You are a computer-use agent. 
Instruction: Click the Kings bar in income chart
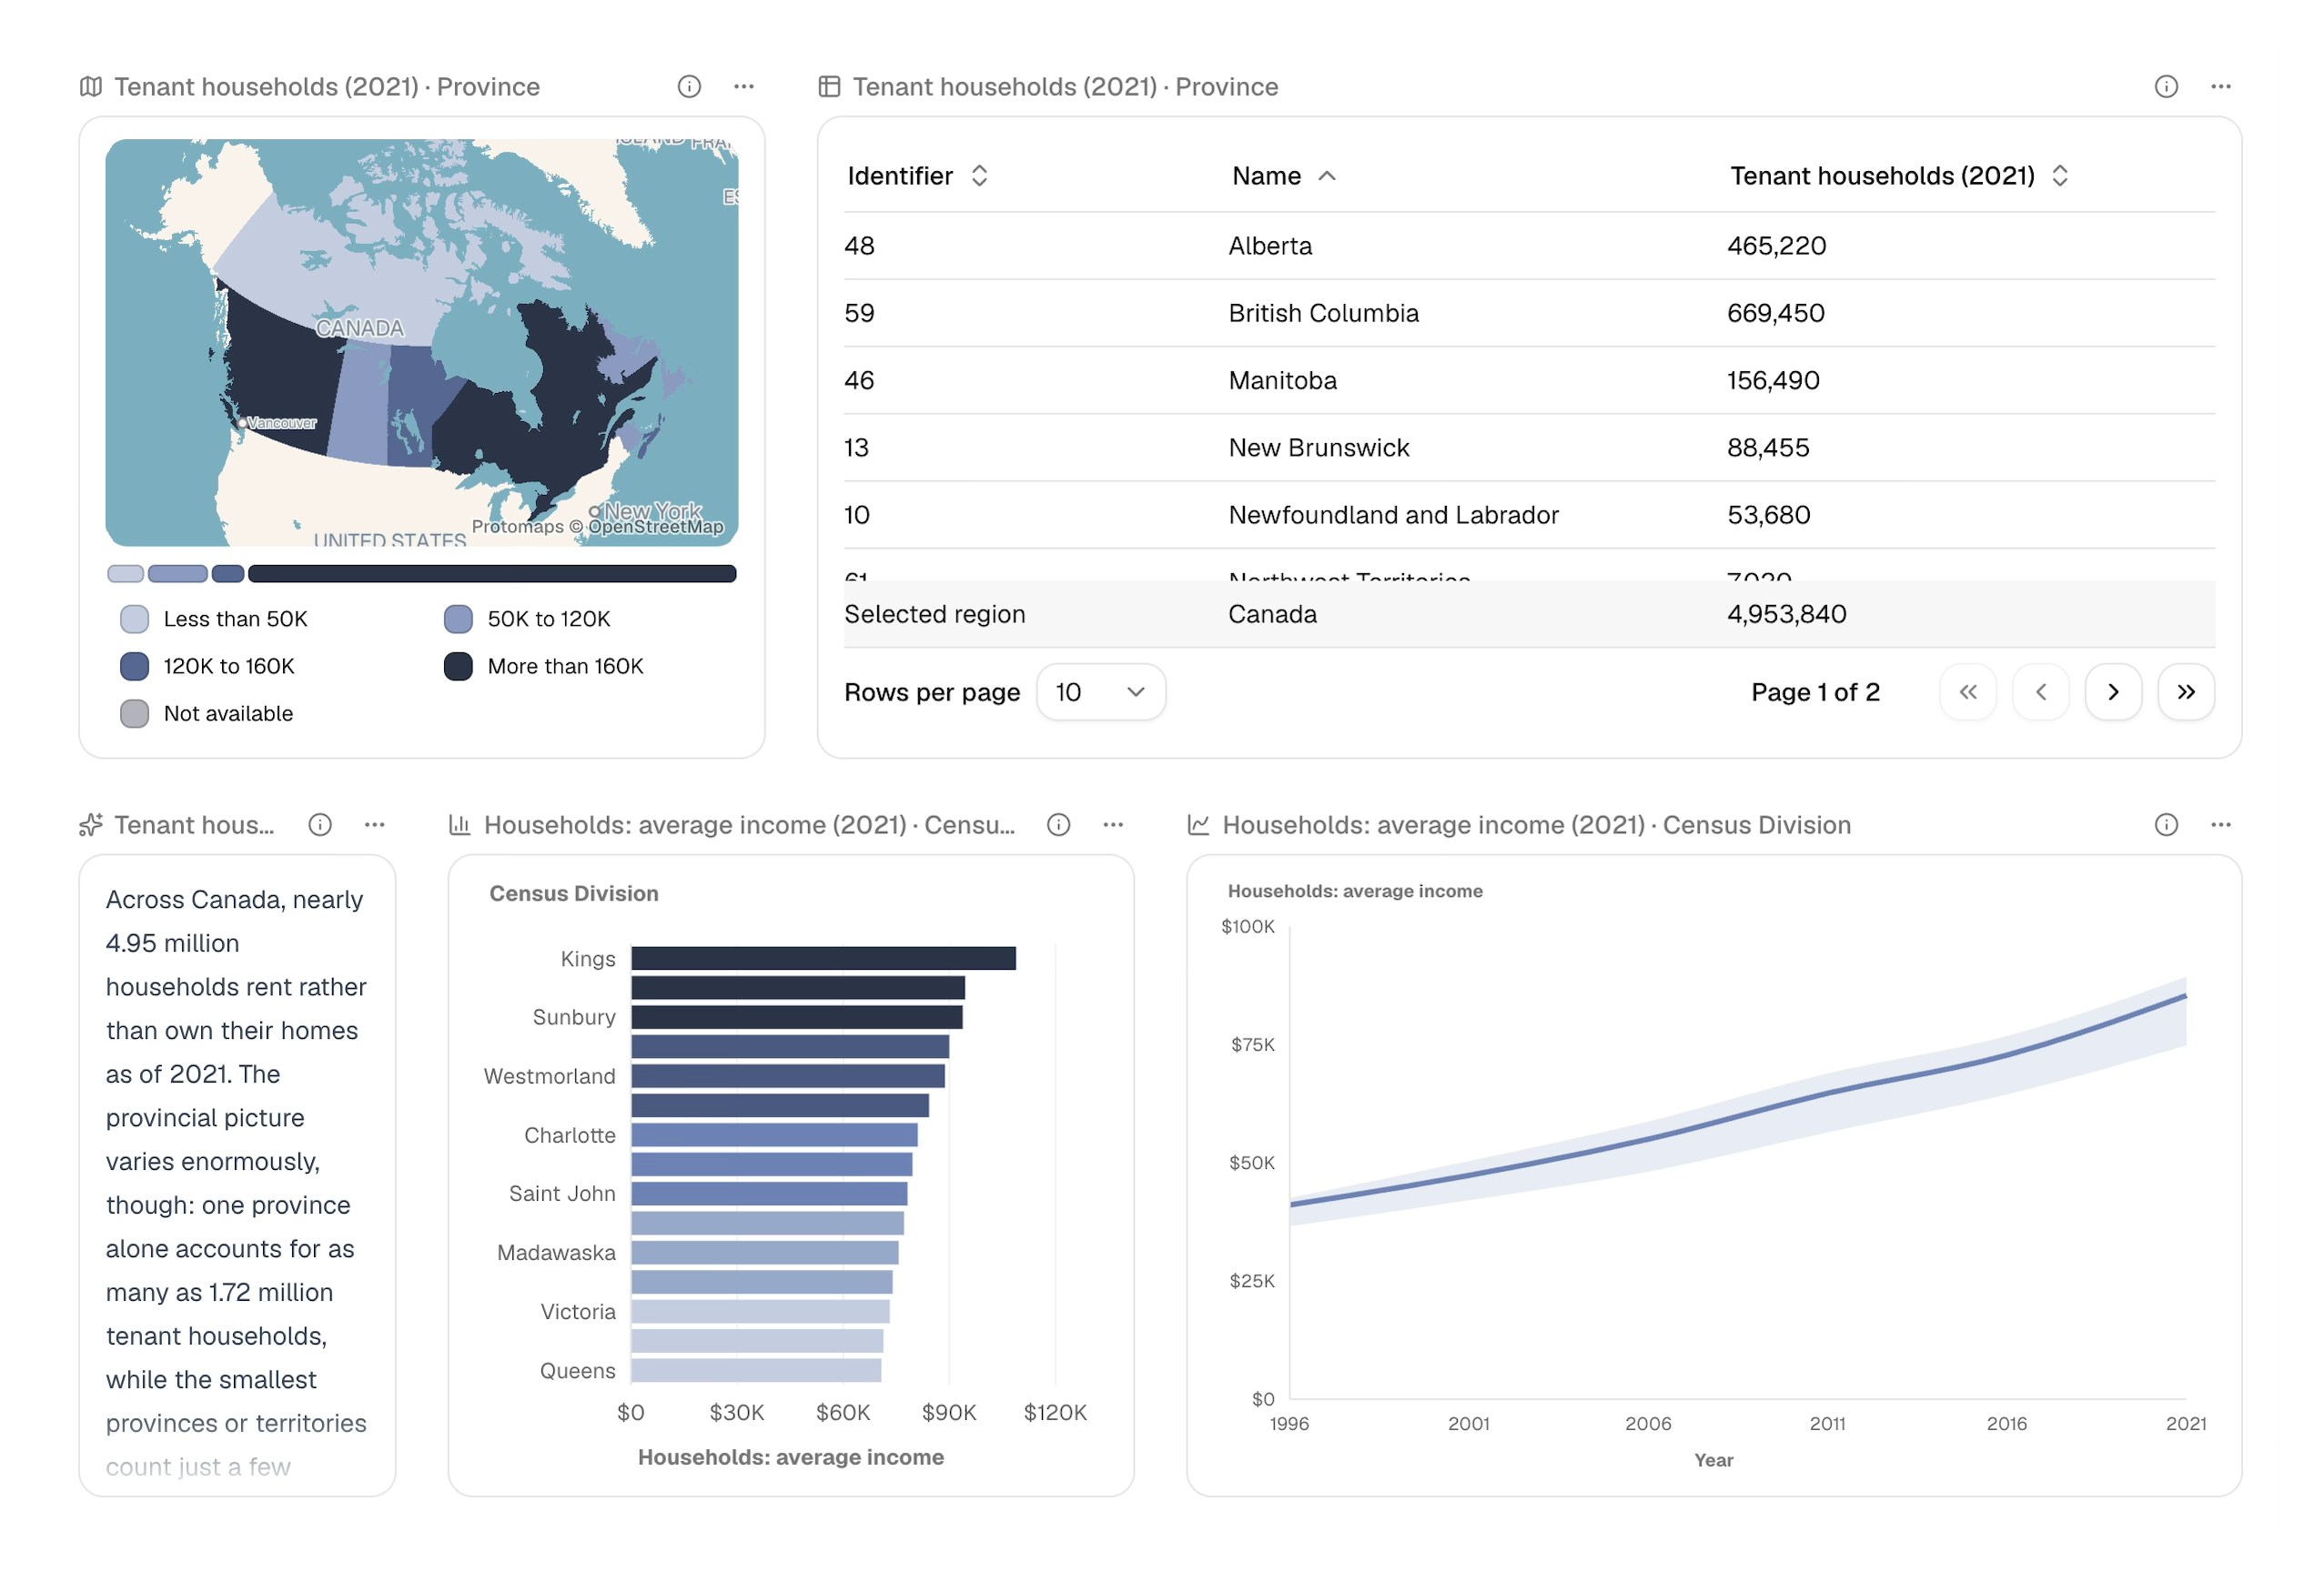[x=823, y=958]
